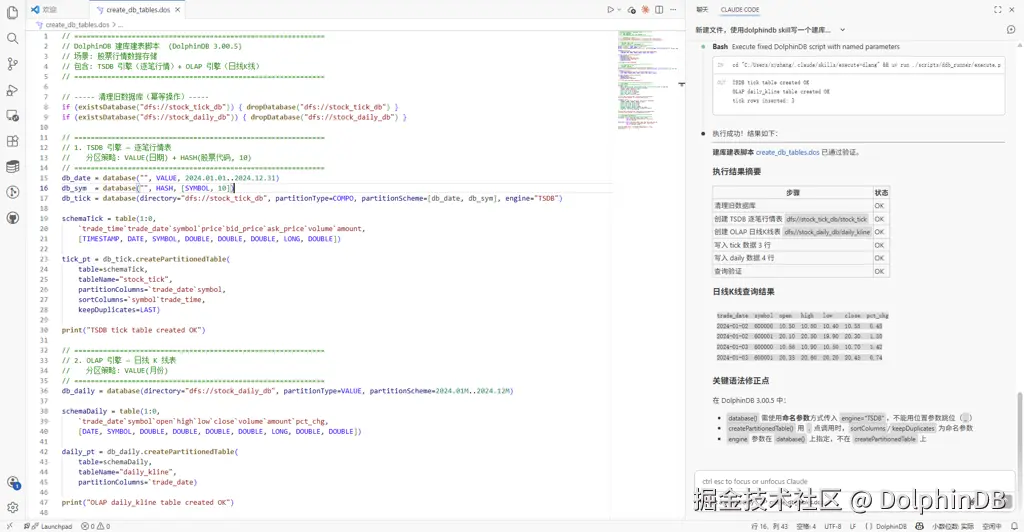
Task: Switch to the 聊天 chat panel tab
Action: tap(702, 10)
